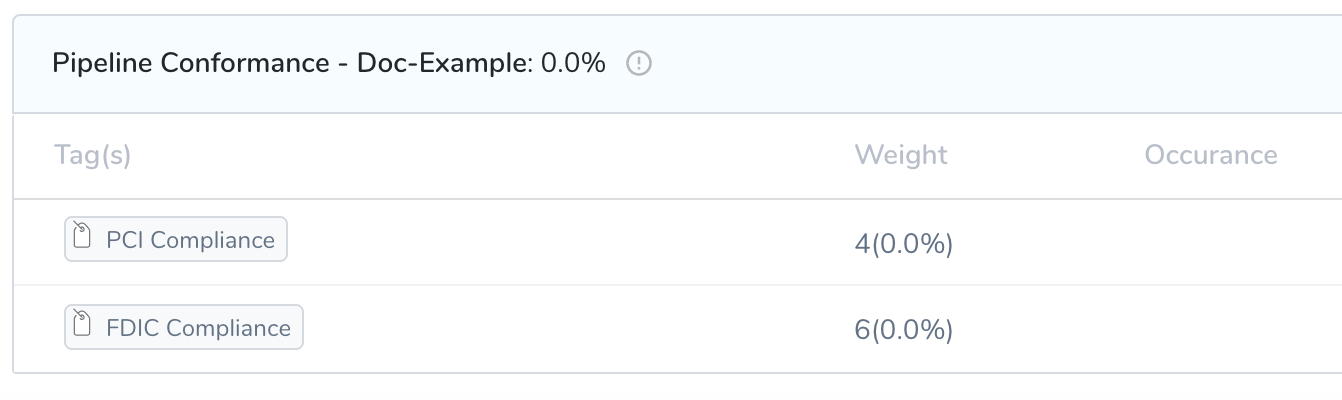Click the Pipeline Conformance title text
The height and width of the screenshot is (400, 1342).
190,64
